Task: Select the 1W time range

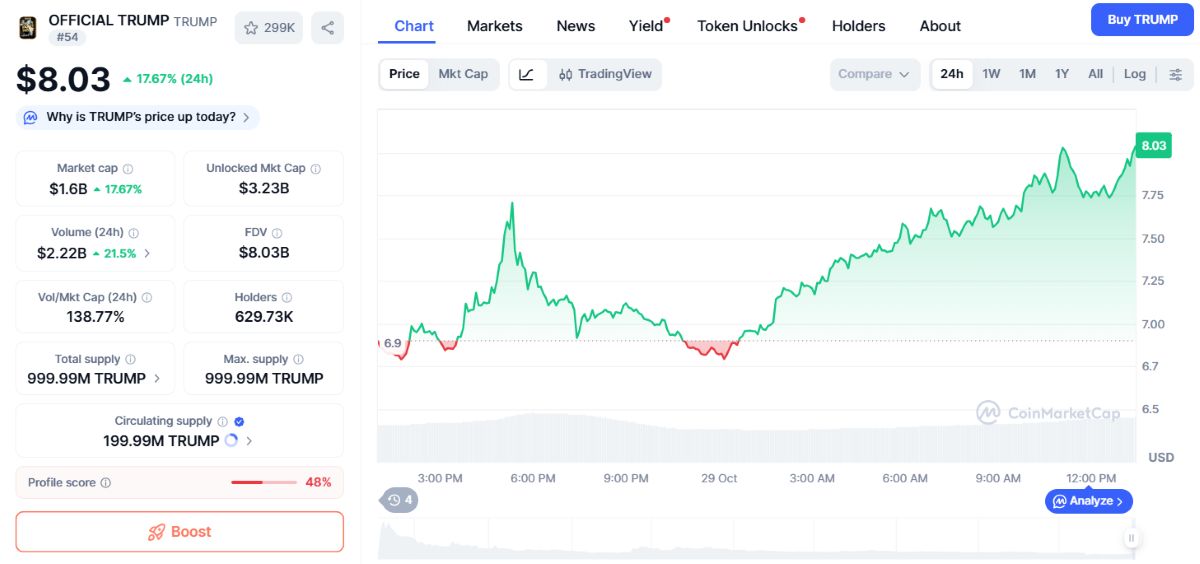Action: point(991,74)
